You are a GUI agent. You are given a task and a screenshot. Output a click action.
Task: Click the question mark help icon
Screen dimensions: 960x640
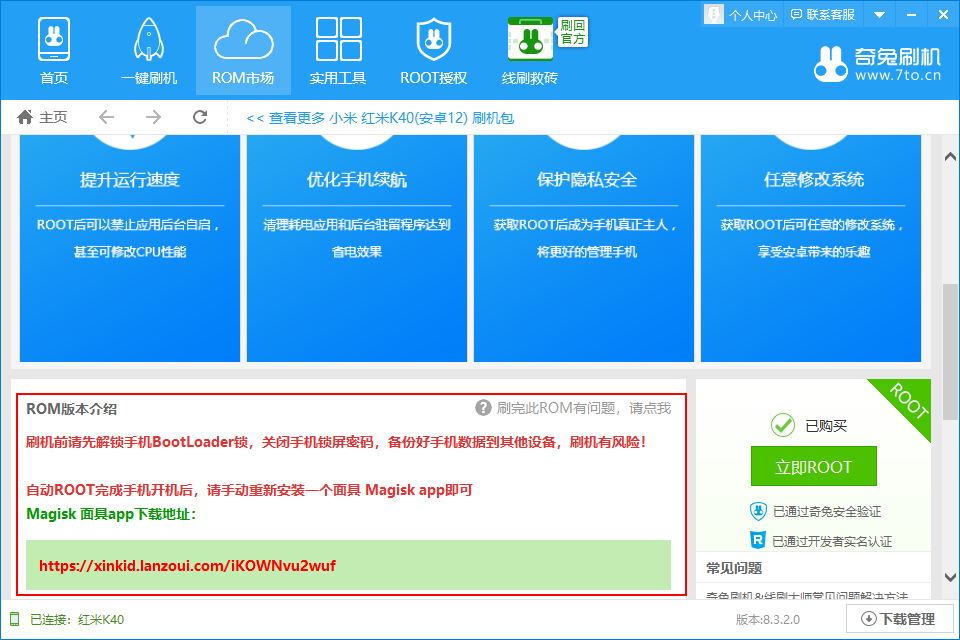tap(483, 408)
